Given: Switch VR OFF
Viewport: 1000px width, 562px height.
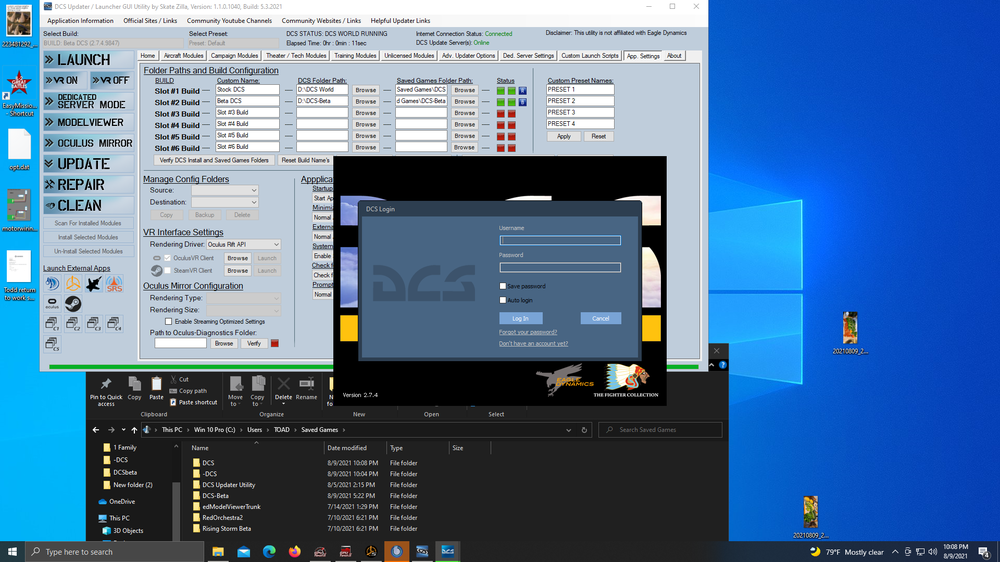Looking at the screenshot, I should point(112,80).
